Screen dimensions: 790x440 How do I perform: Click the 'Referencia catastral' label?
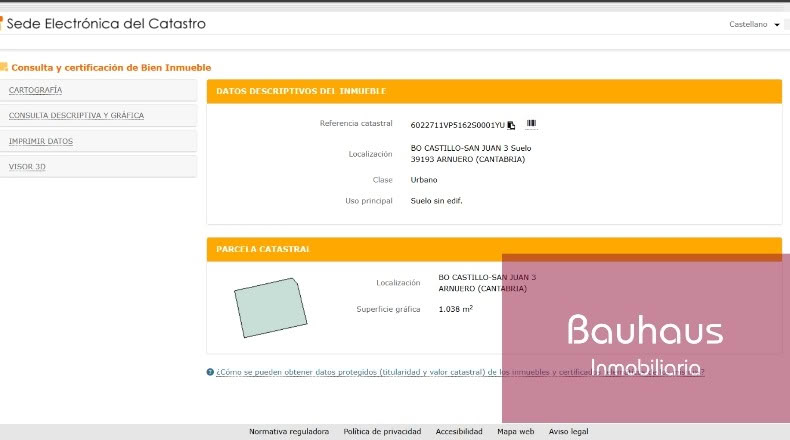356,123
